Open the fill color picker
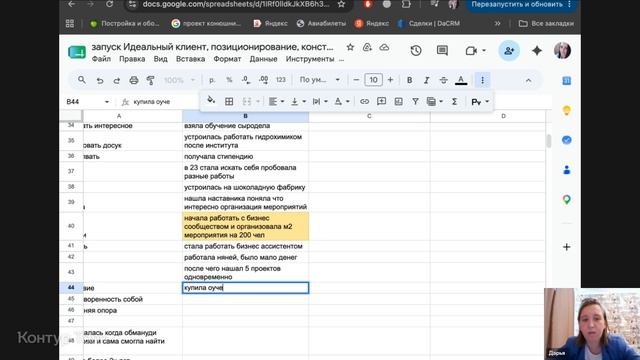This screenshot has width=640, height=360. click(211, 100)
